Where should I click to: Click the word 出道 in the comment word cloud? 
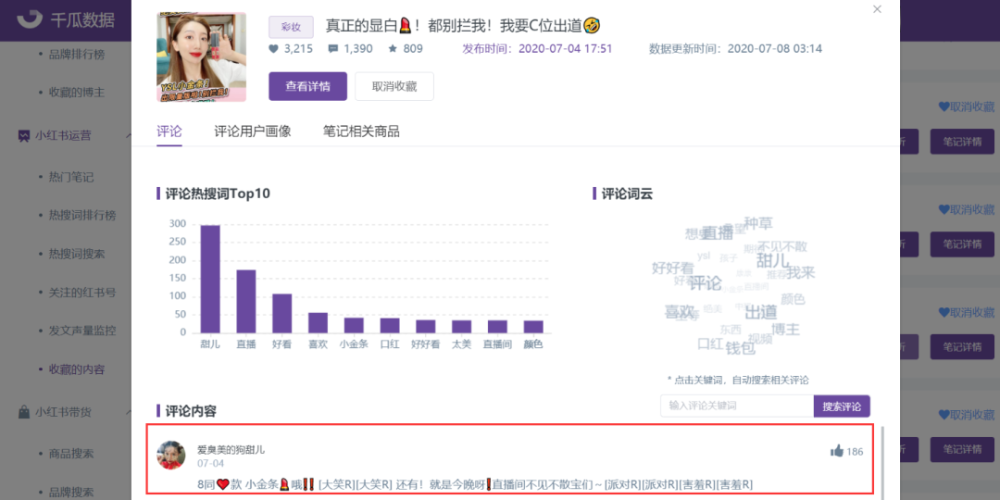[761, 312]
